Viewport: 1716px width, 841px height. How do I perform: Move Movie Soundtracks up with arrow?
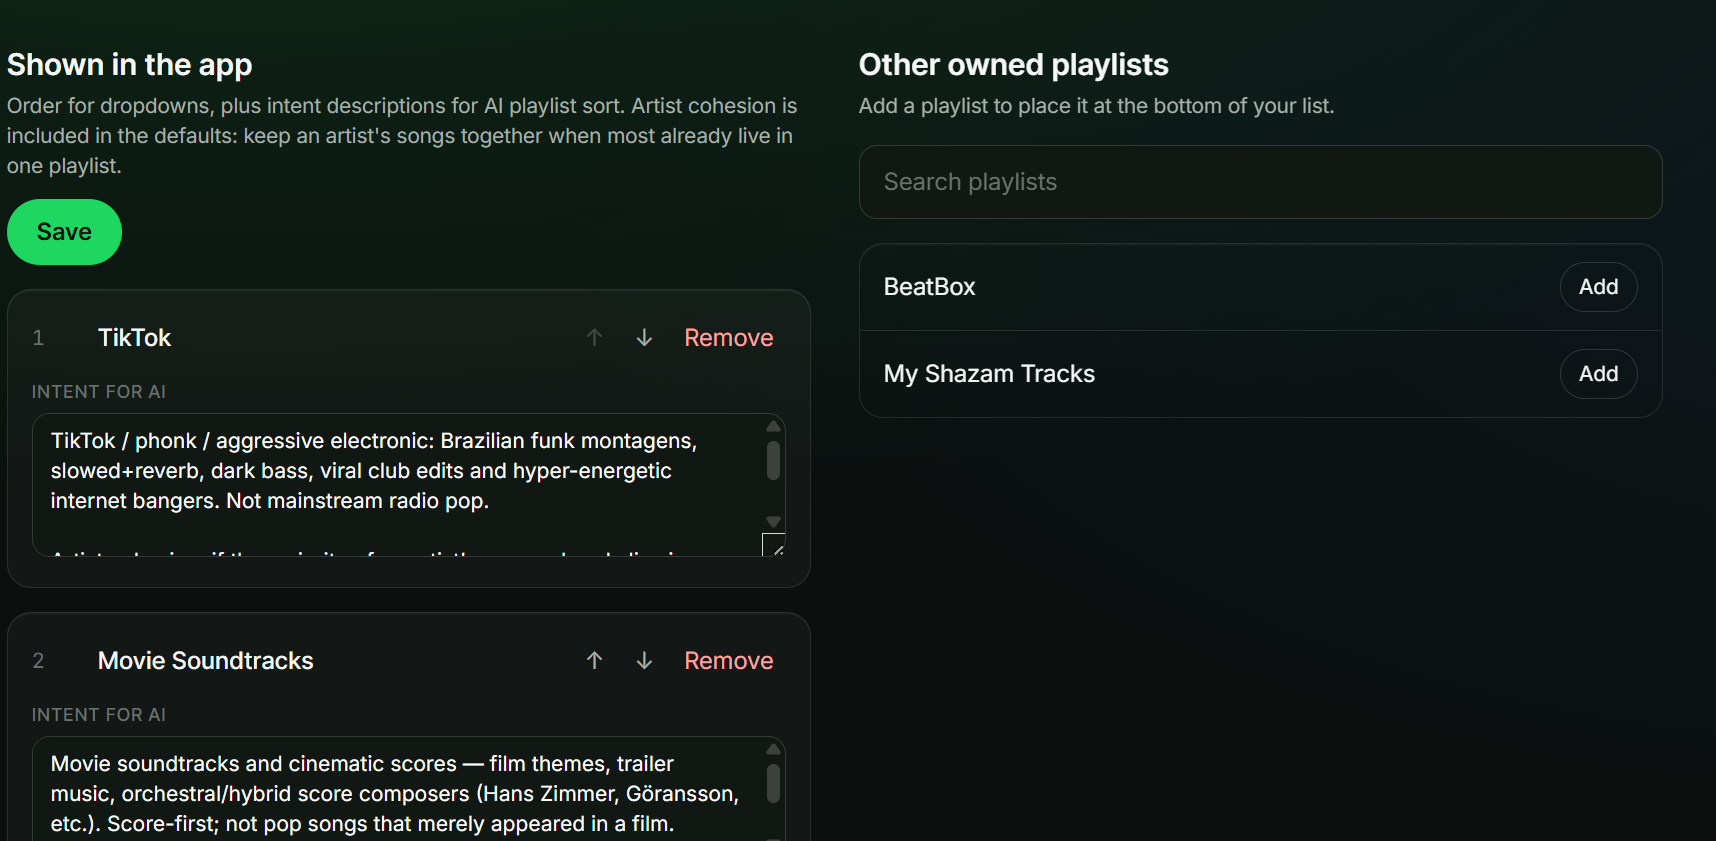point(594,661)
